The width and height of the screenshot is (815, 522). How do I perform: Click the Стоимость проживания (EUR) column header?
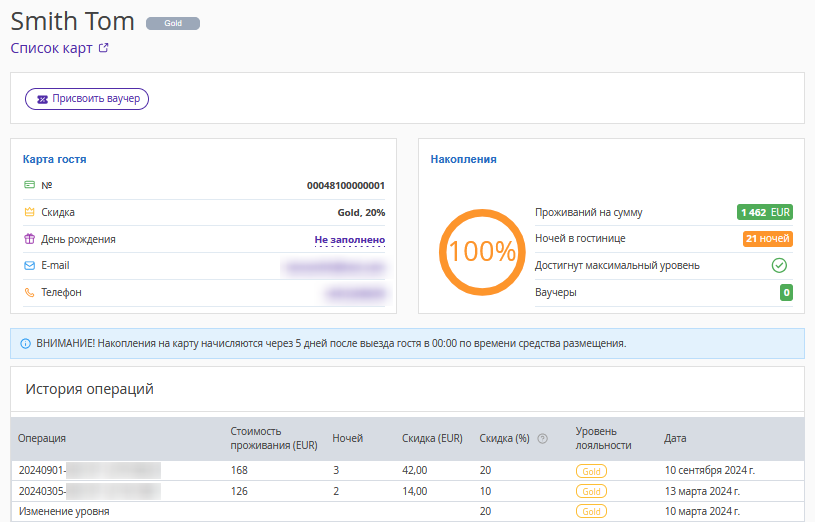[x=274, y=438]
